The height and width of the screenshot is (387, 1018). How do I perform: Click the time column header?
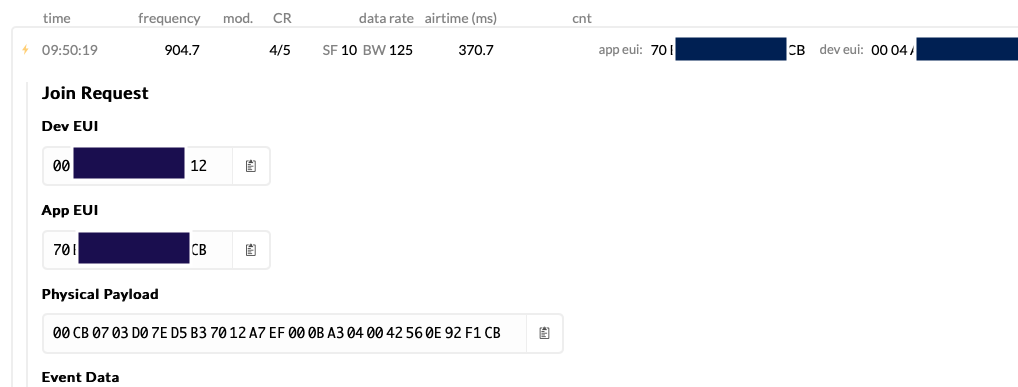[x=56, y=18]
